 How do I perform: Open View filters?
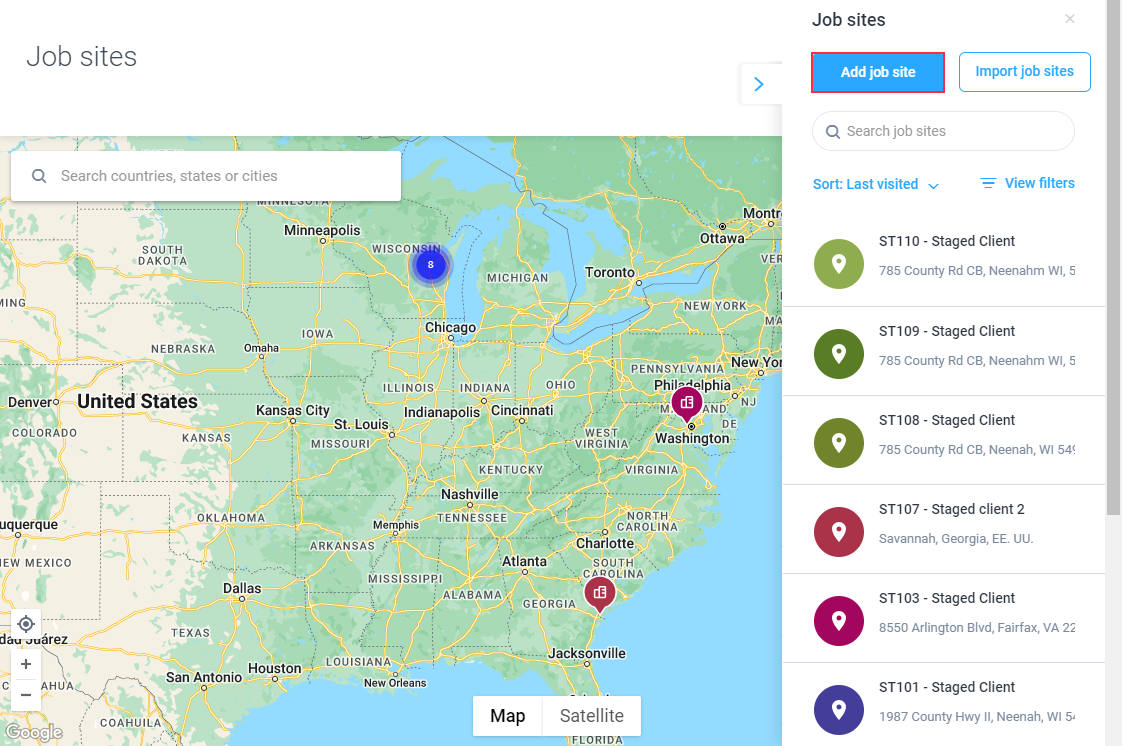tap(1027, 183)
